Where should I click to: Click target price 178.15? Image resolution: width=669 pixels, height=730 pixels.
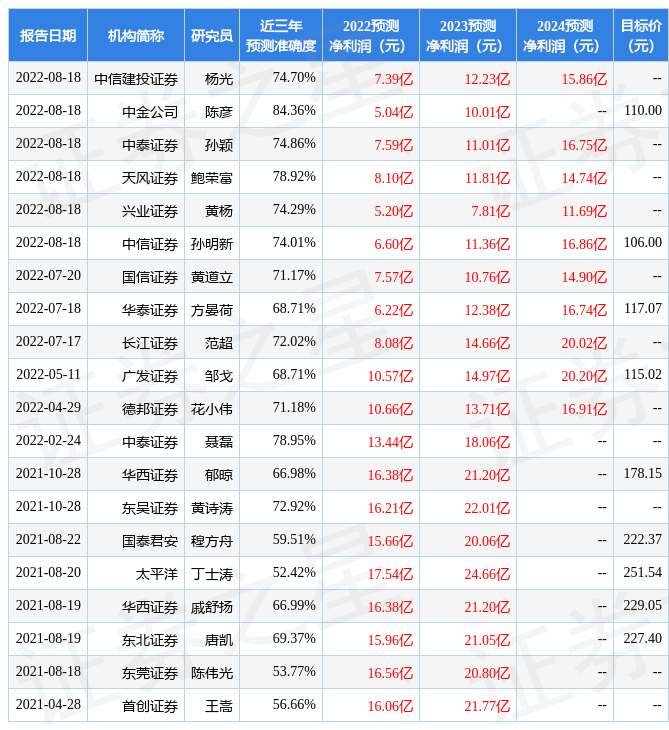point(641,474)
